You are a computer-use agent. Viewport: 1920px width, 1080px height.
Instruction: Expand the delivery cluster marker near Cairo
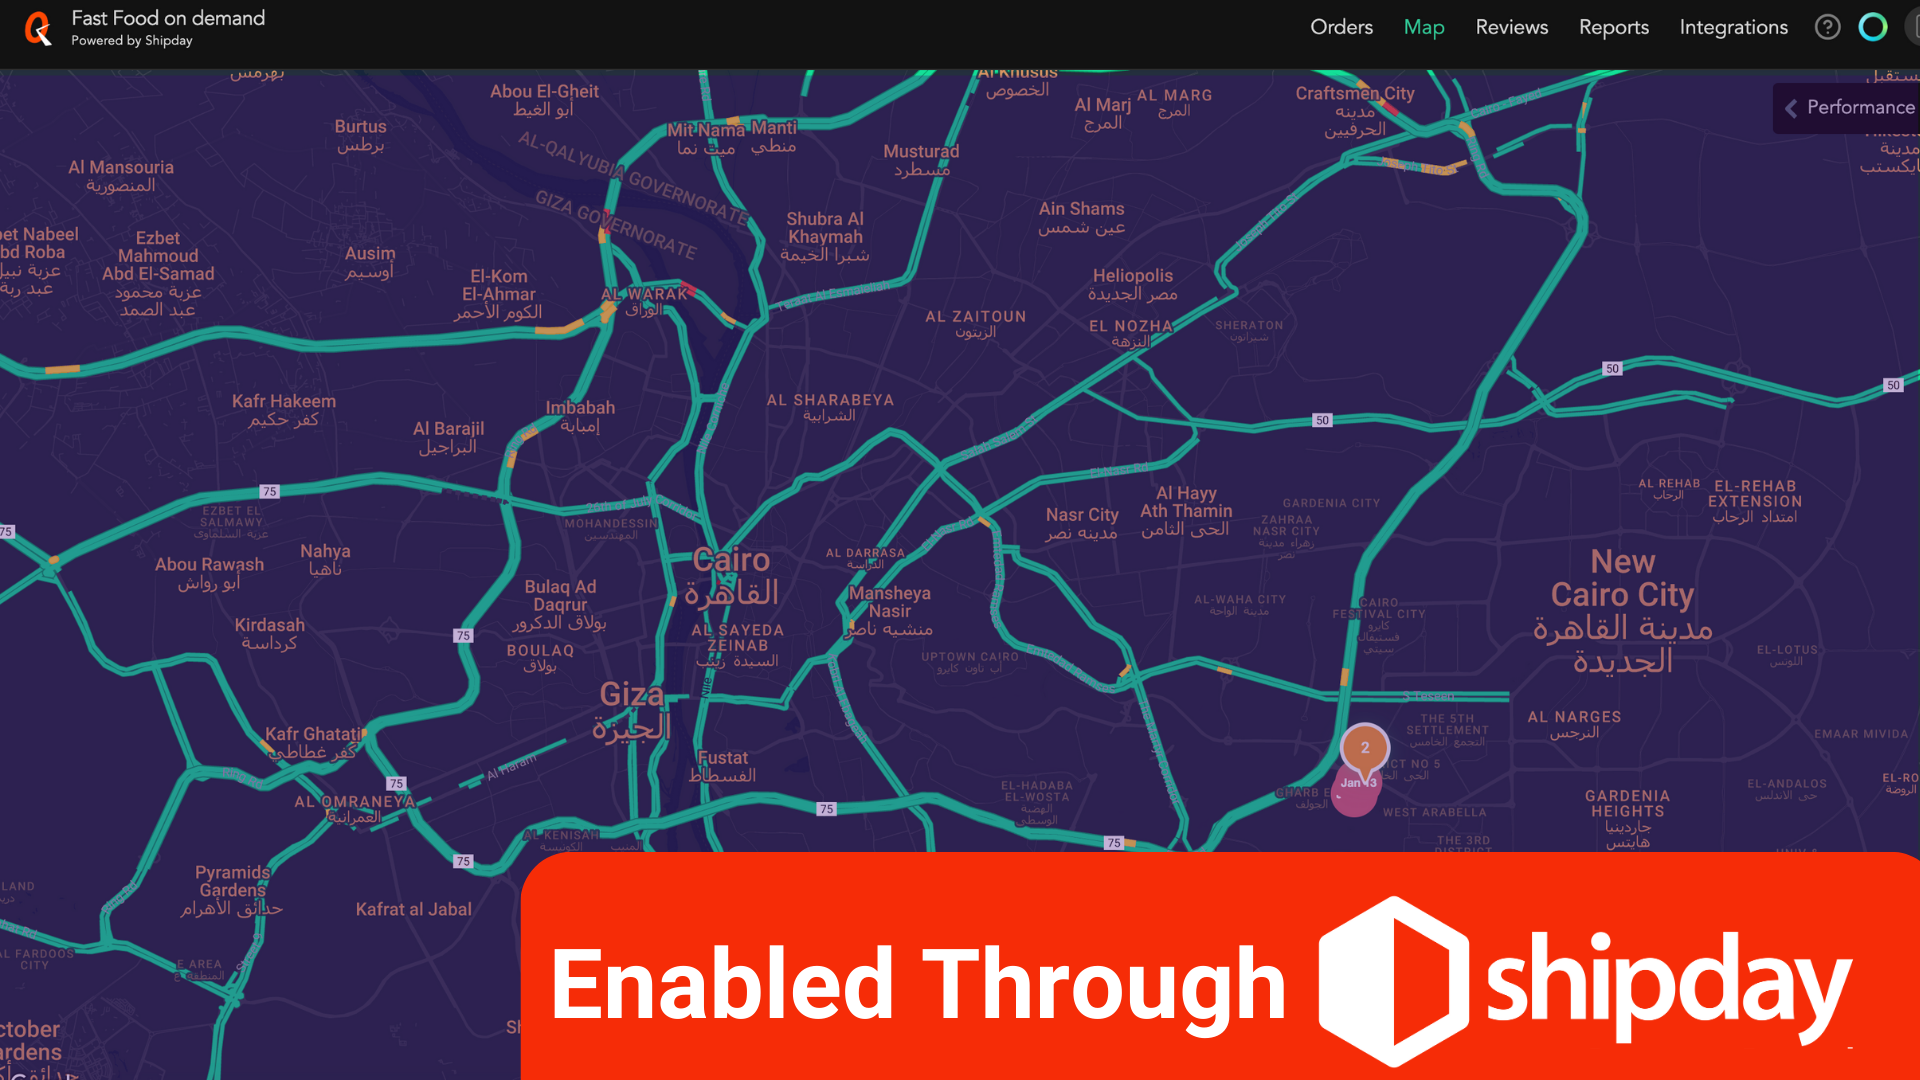(1366, 749)
